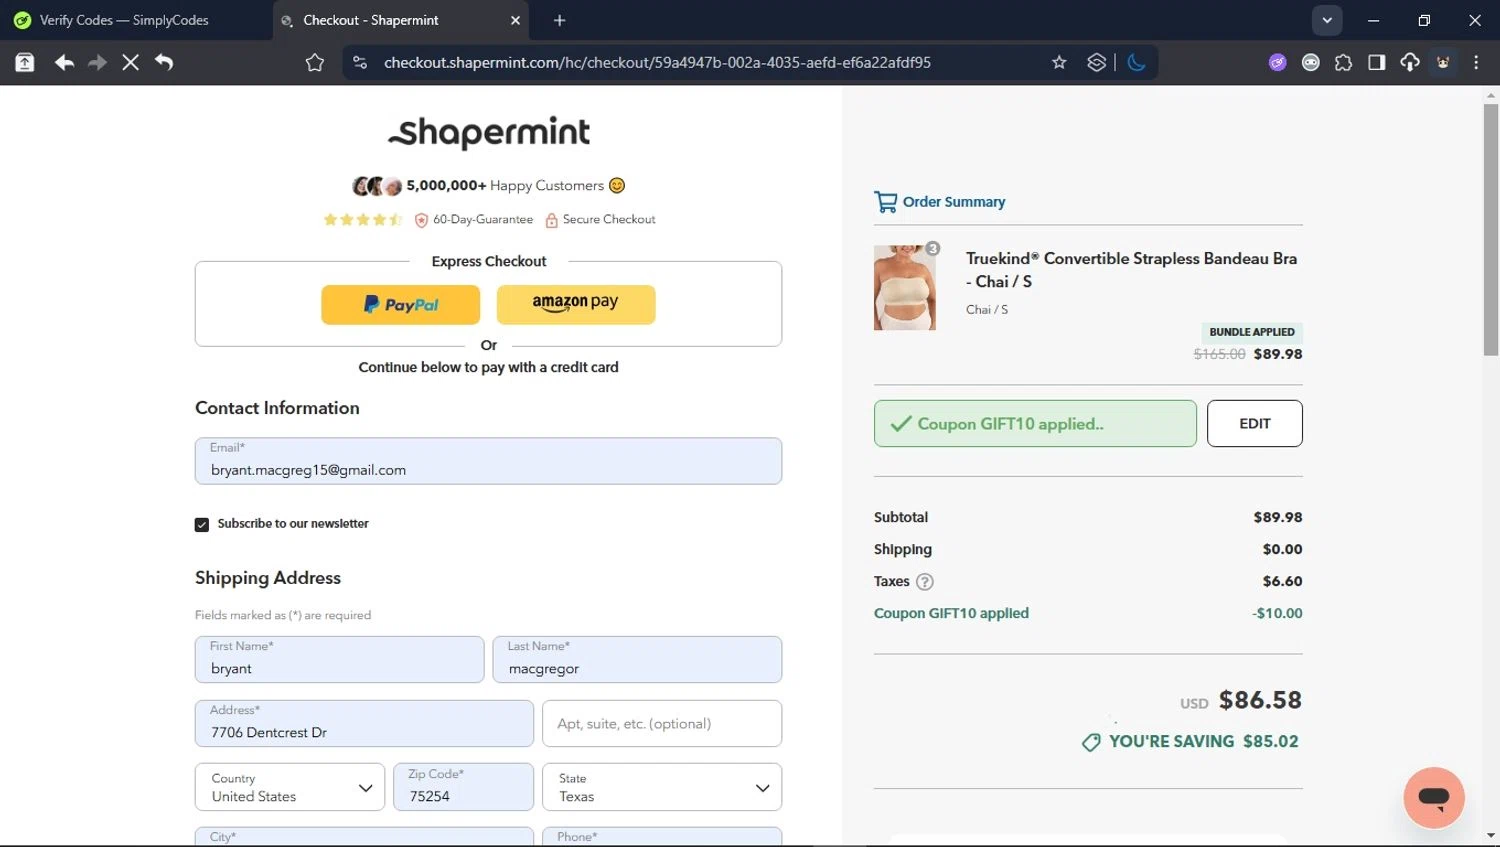Pay with the Amazon Pay button
This screenshot has height=847, width=1500.
coord(576,305)
